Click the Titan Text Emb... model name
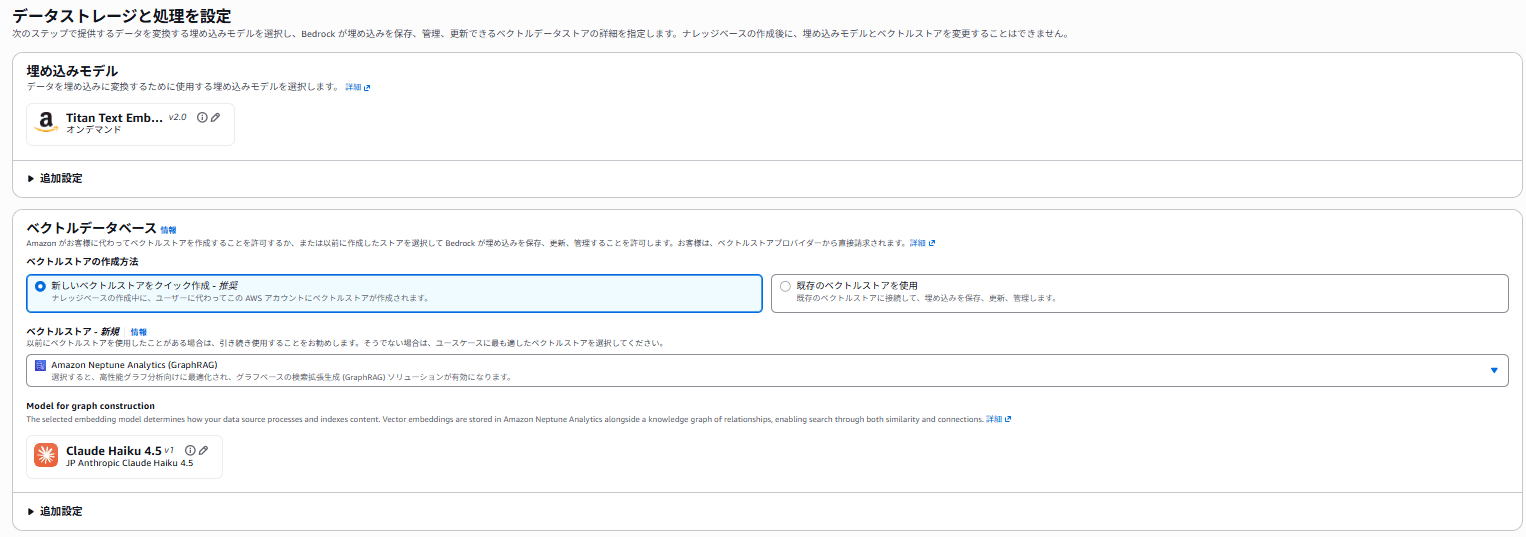The width and height of the screenshot is (1526, 537). pyautogui.click(x=114, y=118)
